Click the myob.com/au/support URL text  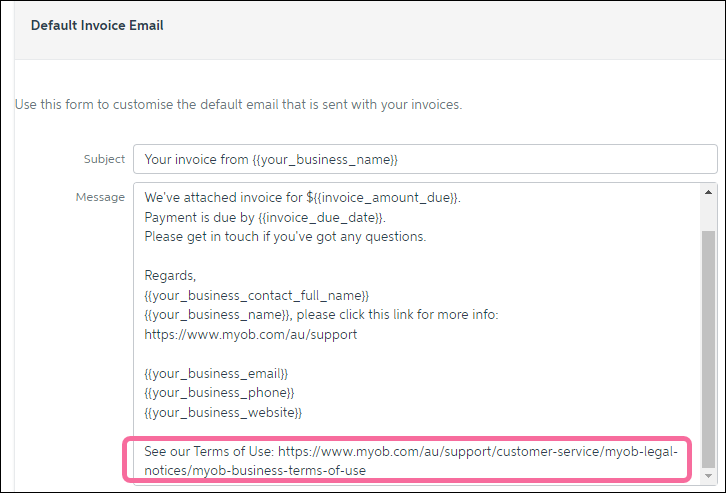250,335
